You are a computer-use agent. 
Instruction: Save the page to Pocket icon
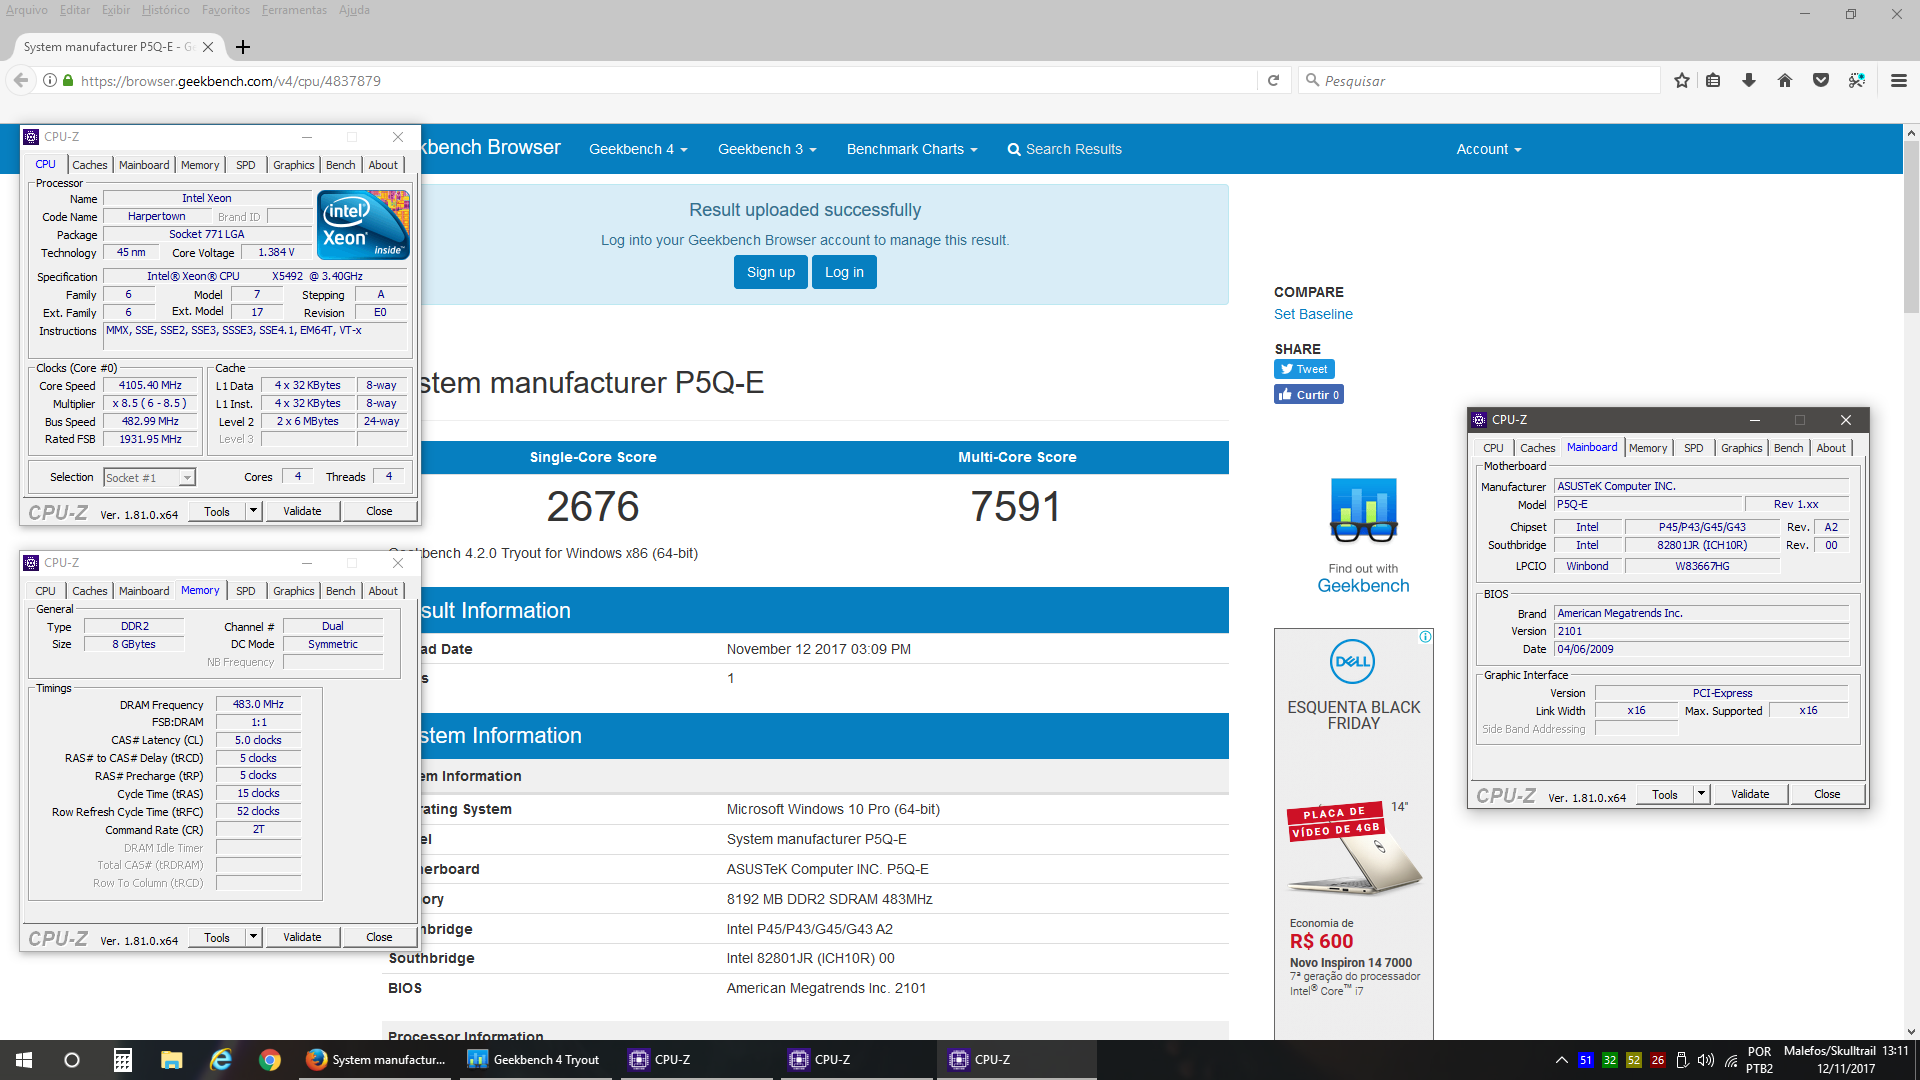point(1821,80)
